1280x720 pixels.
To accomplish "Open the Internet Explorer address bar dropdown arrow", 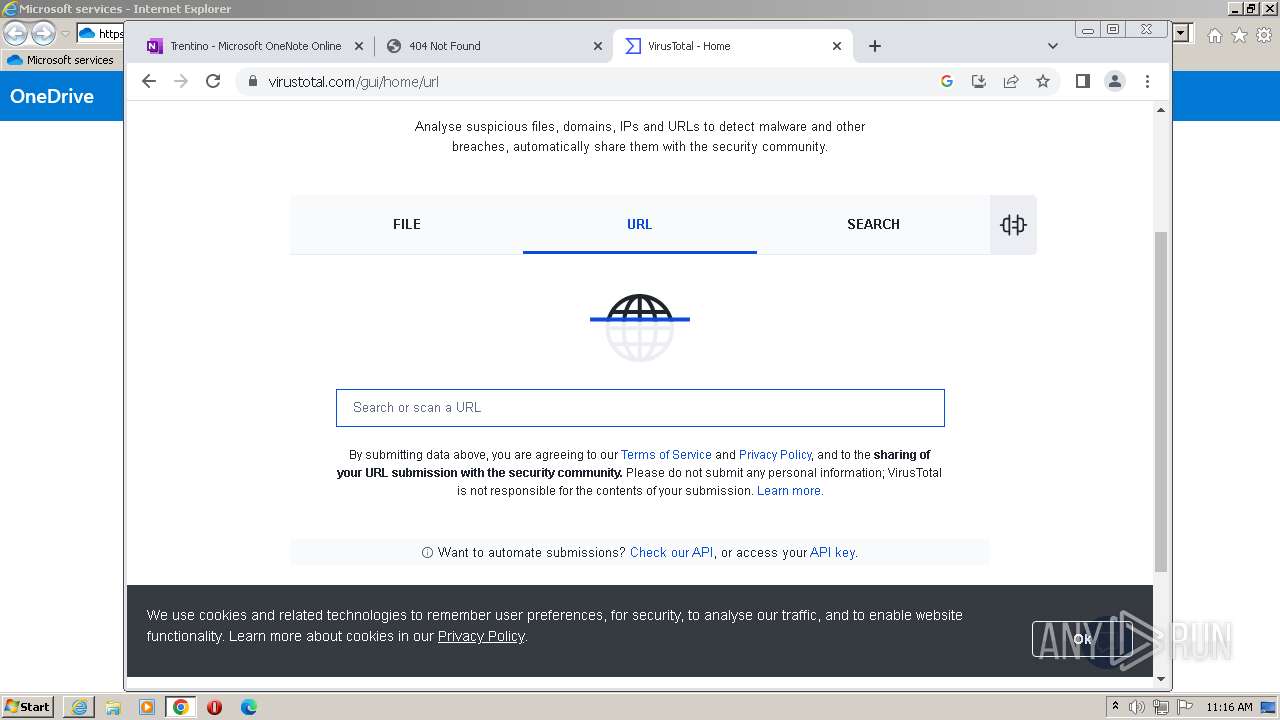I will (x=1182, y=33).
